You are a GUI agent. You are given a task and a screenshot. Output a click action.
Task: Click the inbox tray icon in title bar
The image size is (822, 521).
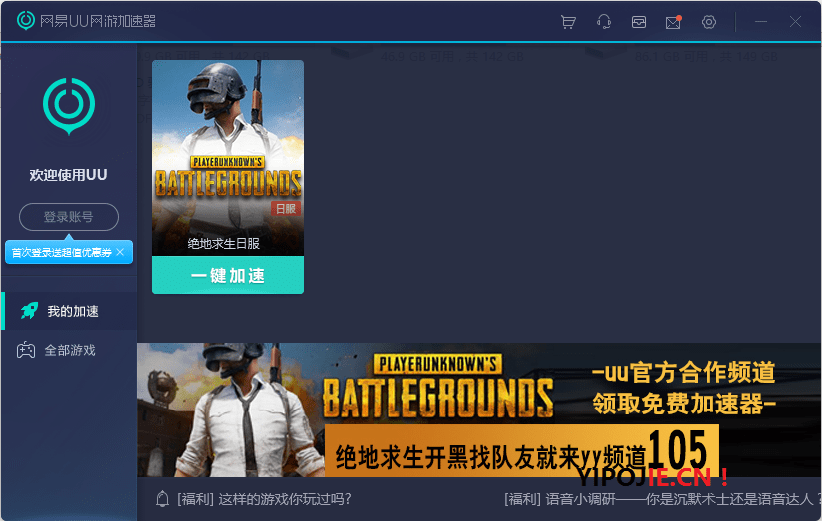(639, 22)
